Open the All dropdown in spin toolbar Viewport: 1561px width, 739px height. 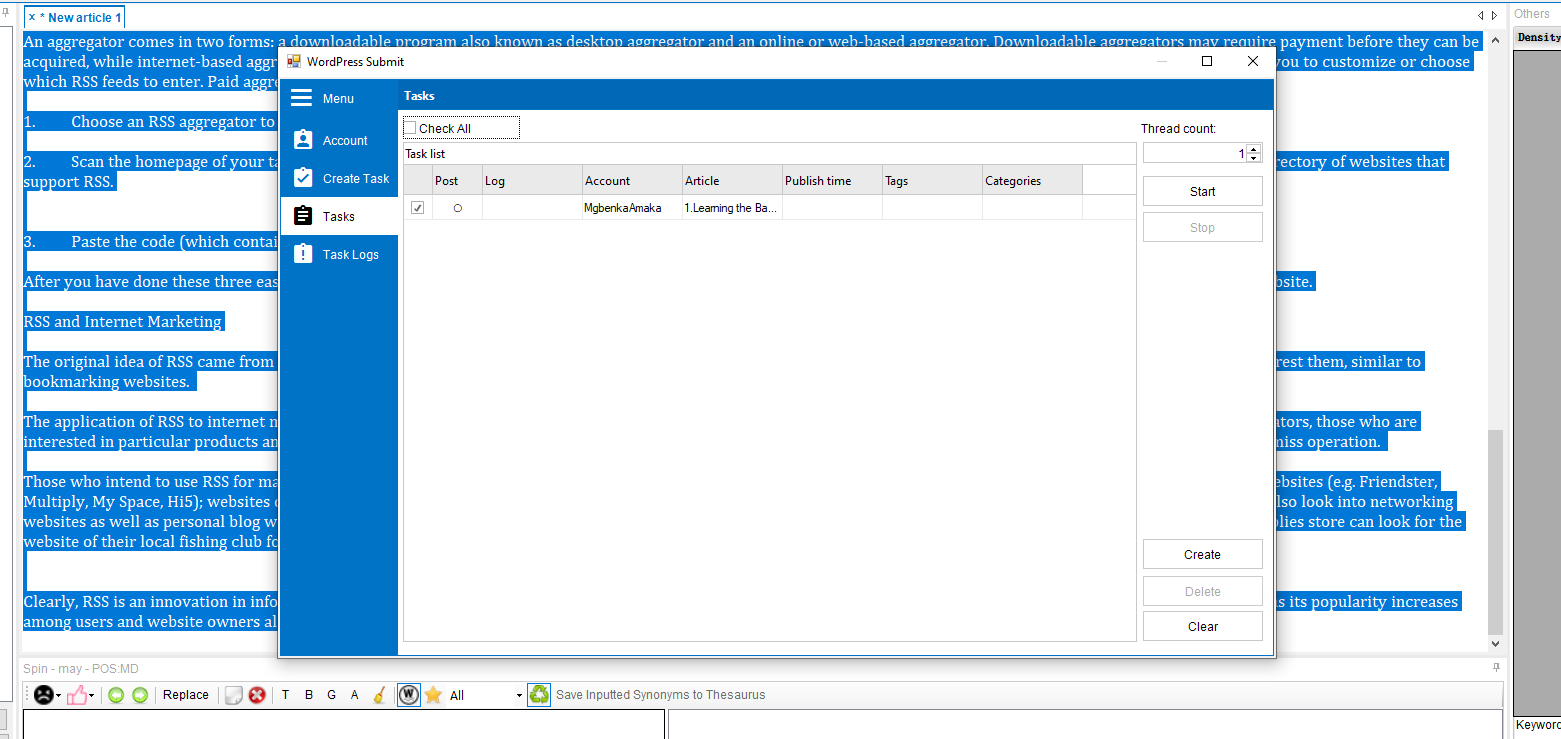pyautogui.click(x=519, y=695)
